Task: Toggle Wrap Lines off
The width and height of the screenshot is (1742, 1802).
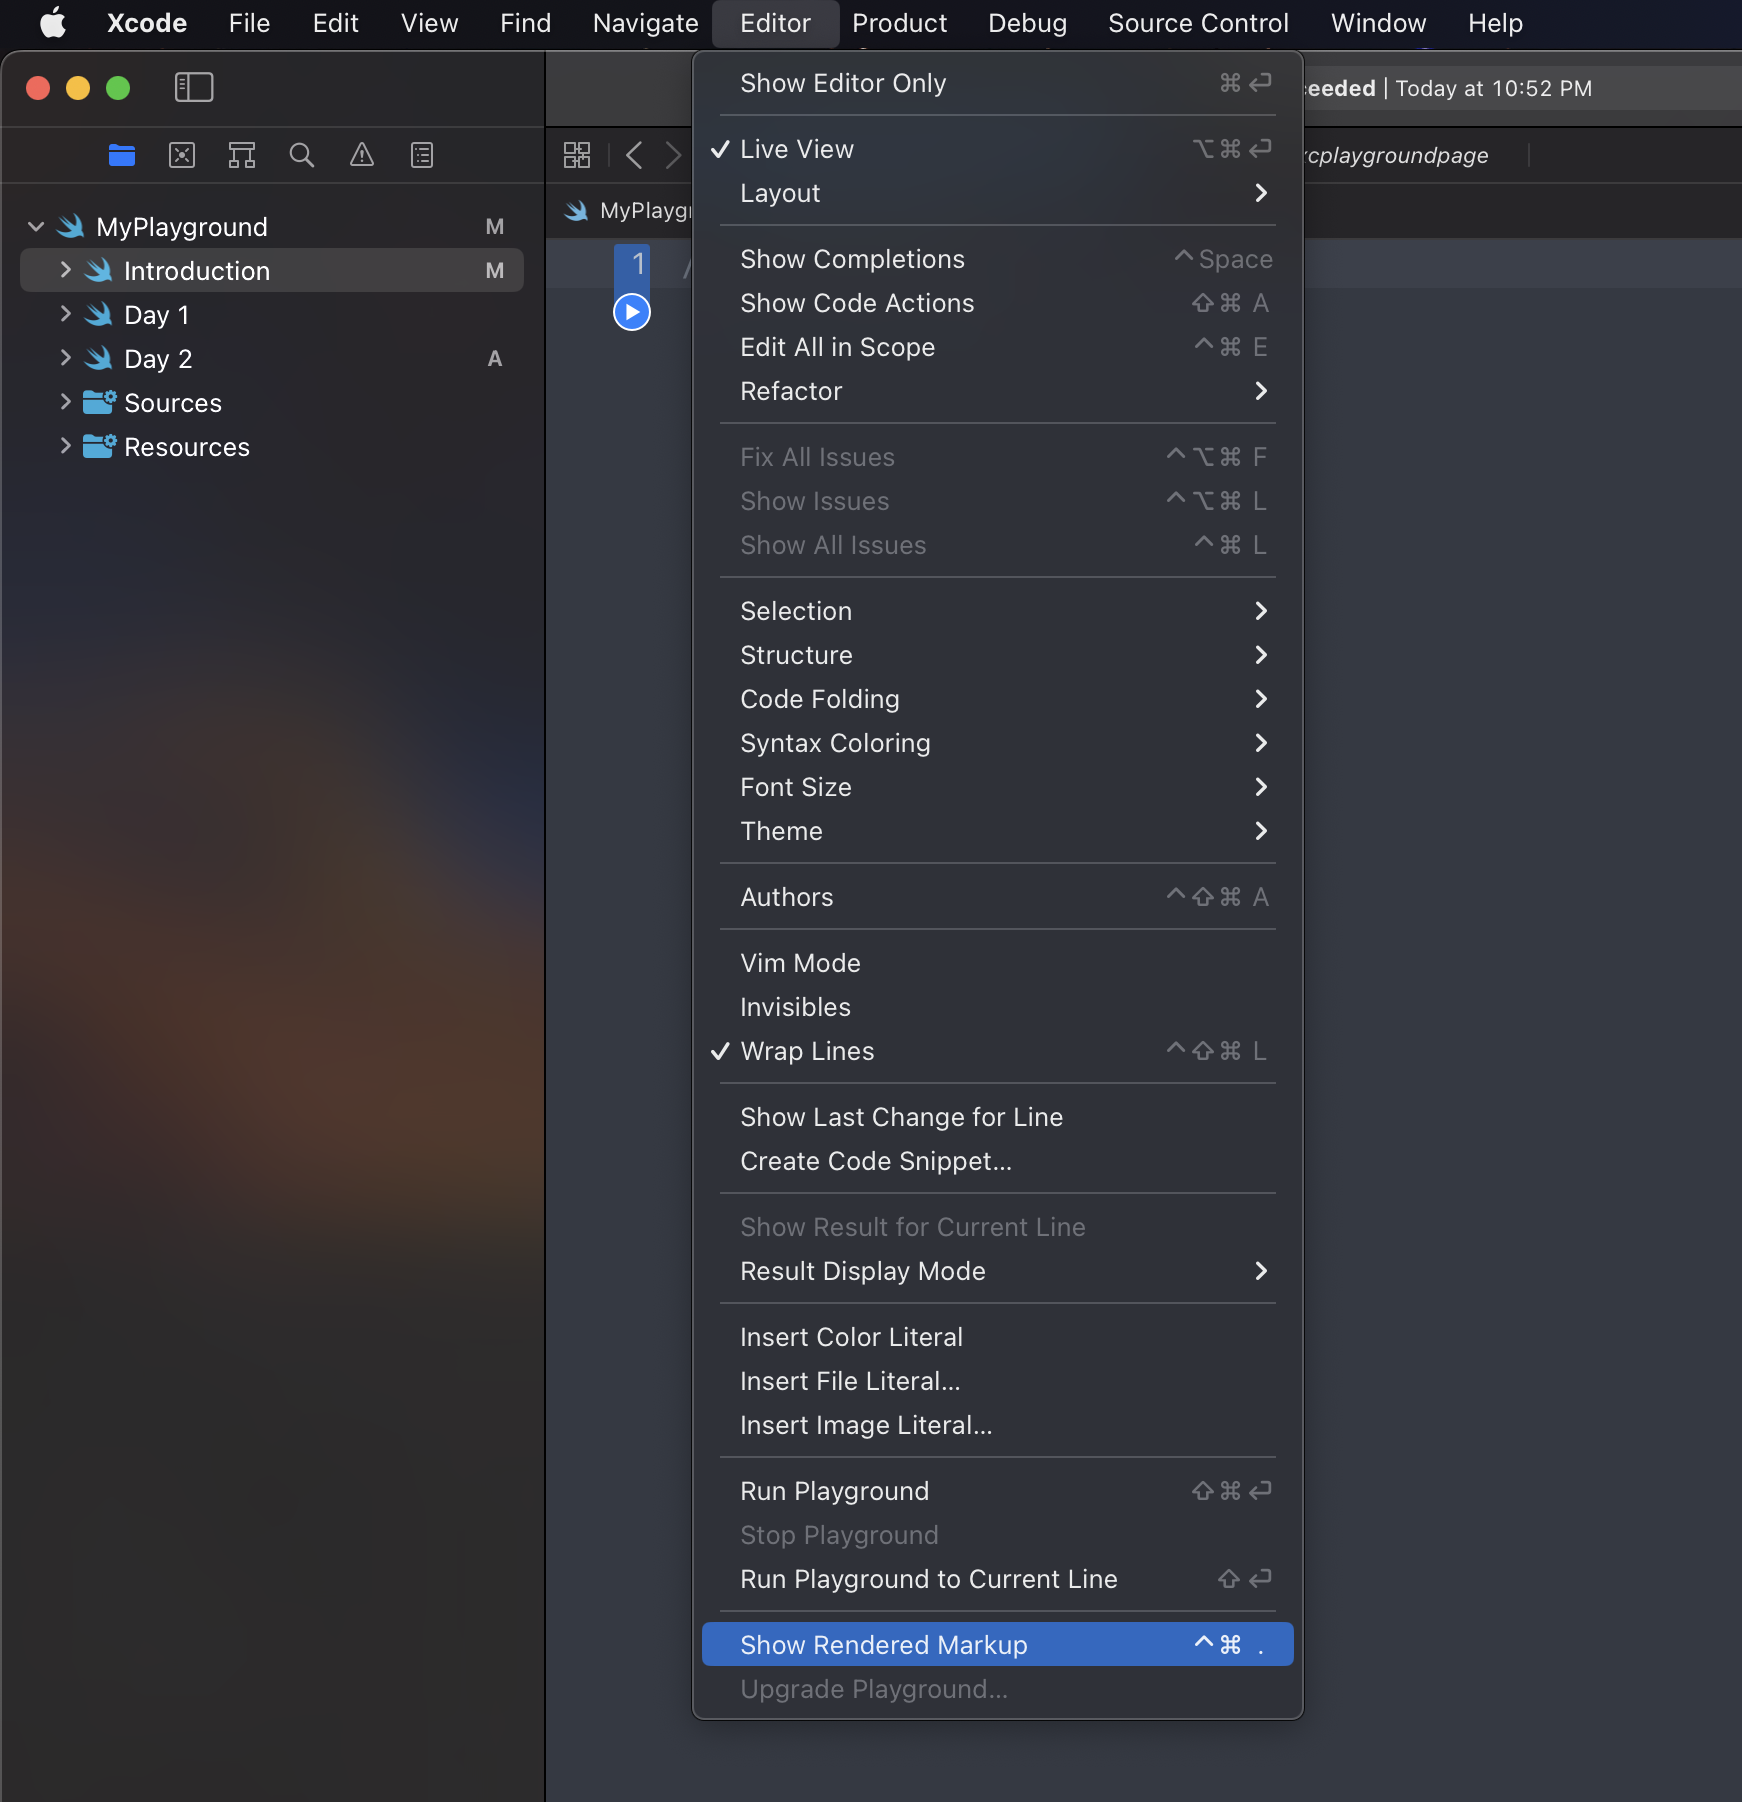Action: tap(807, 1051)
